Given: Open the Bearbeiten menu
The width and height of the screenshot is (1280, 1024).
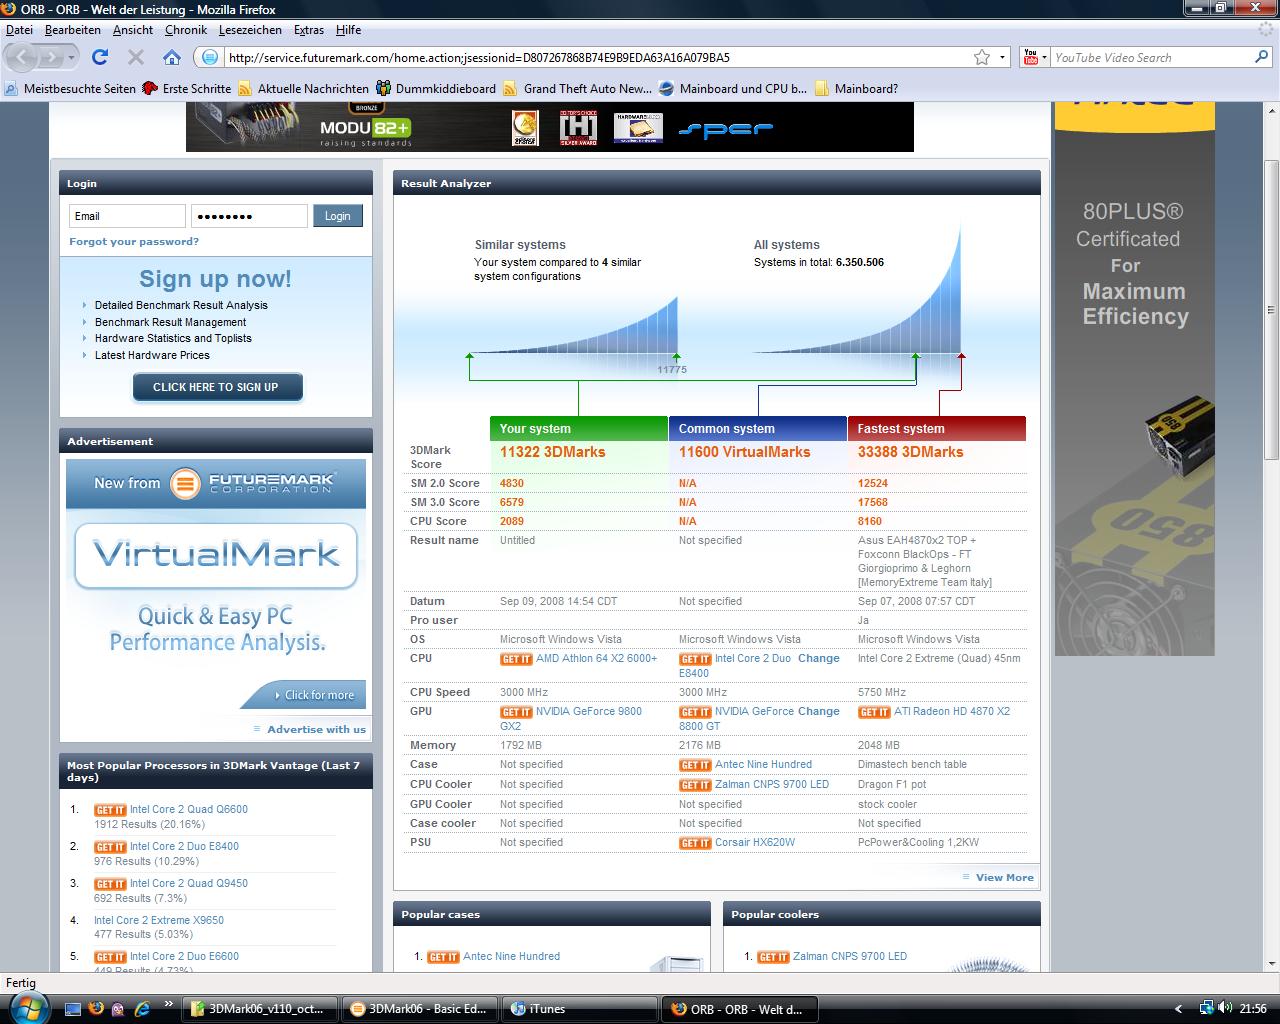Looking at the screenshot, I should click(x=72, y=30).
